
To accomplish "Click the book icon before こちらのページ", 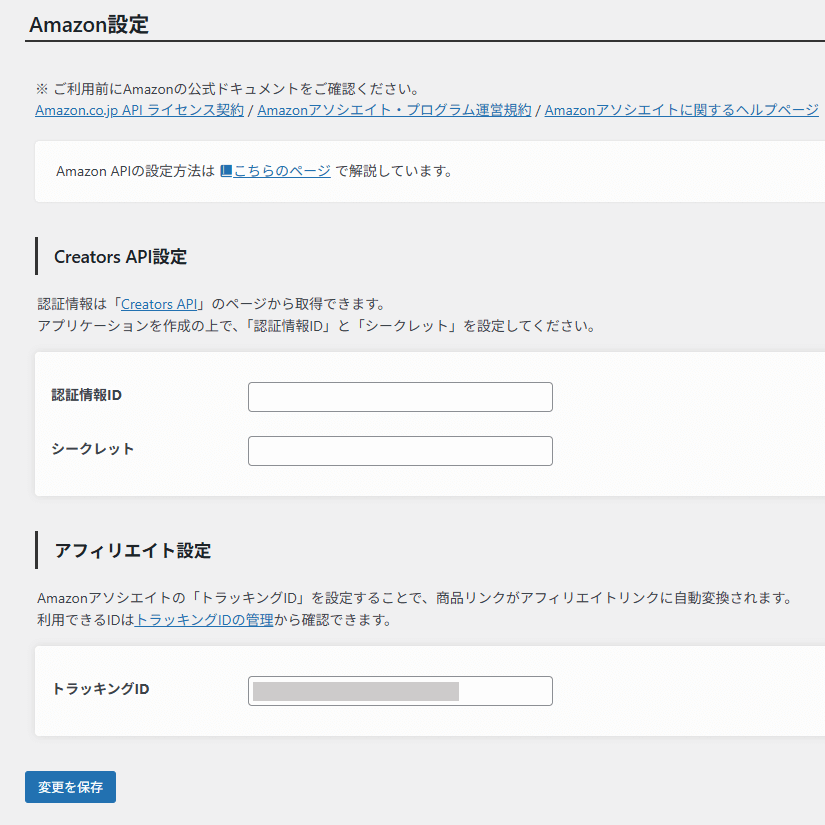I will click(x=225, y=170).
